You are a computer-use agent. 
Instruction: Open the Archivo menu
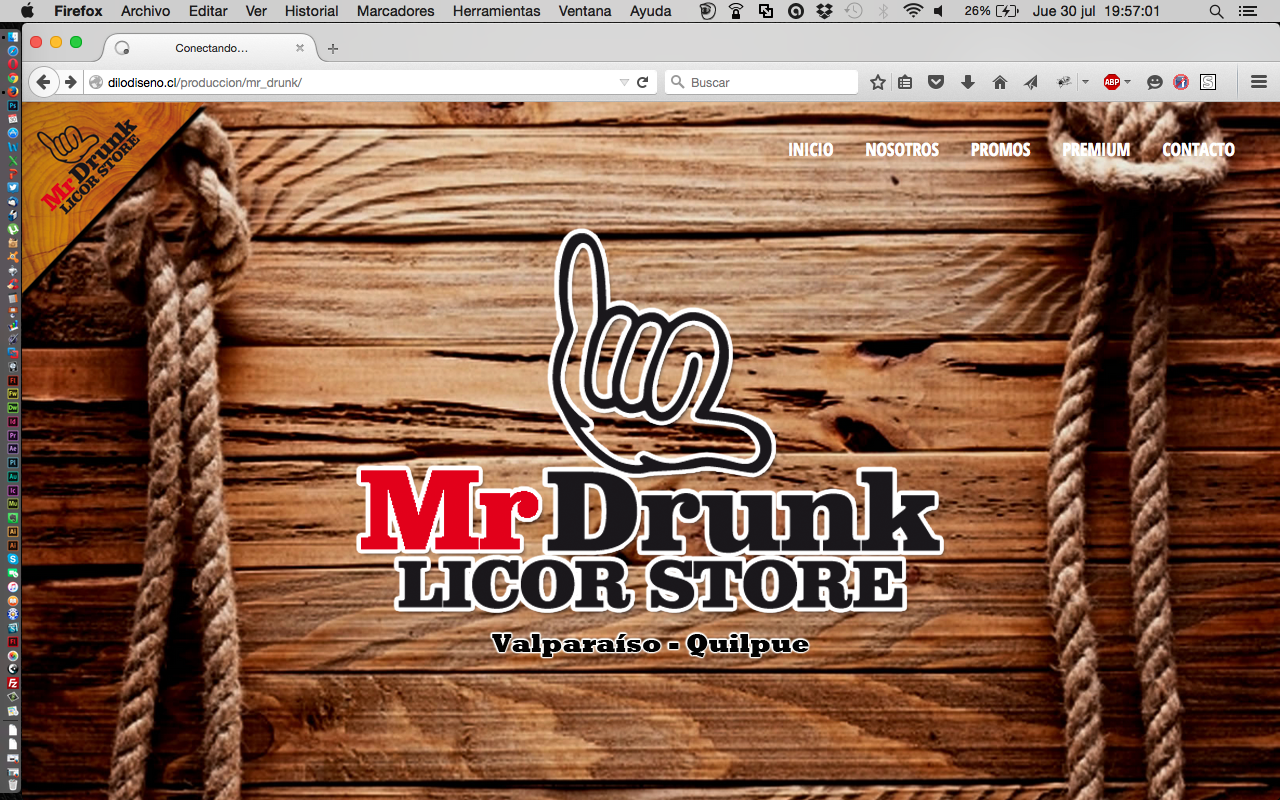[146, 11]
